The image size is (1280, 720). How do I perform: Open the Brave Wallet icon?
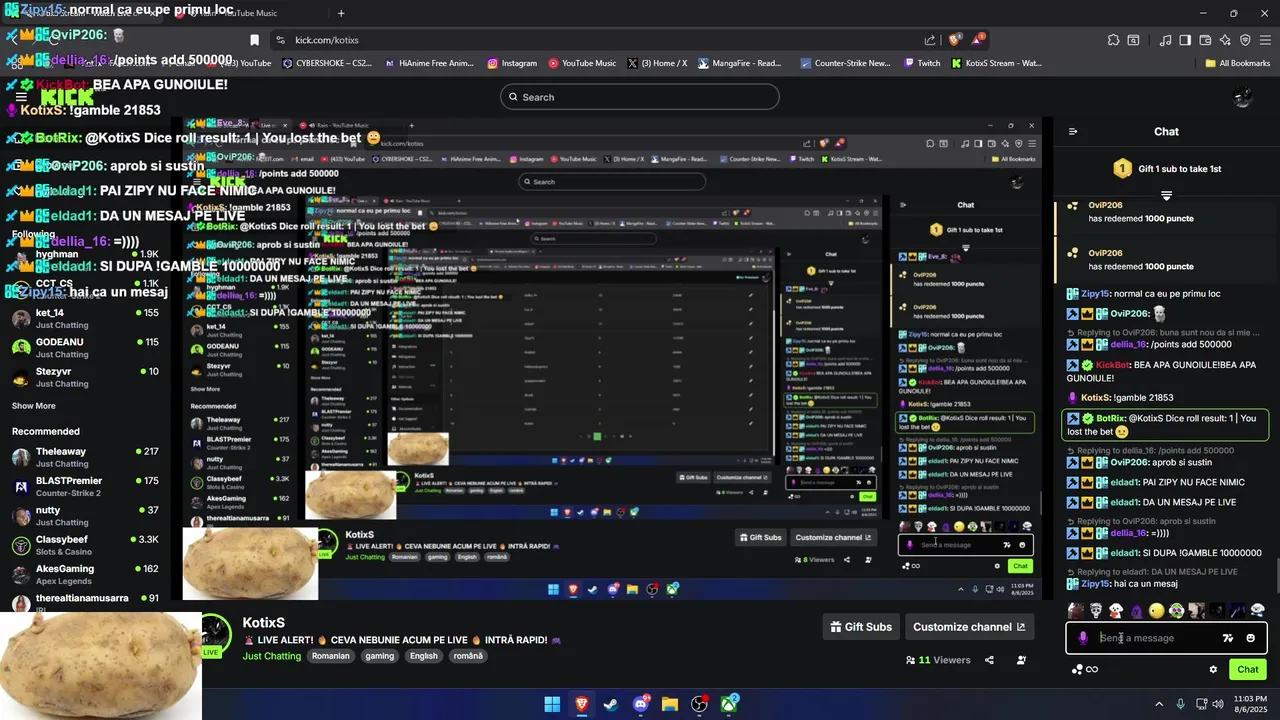[x=1205, y=40]
